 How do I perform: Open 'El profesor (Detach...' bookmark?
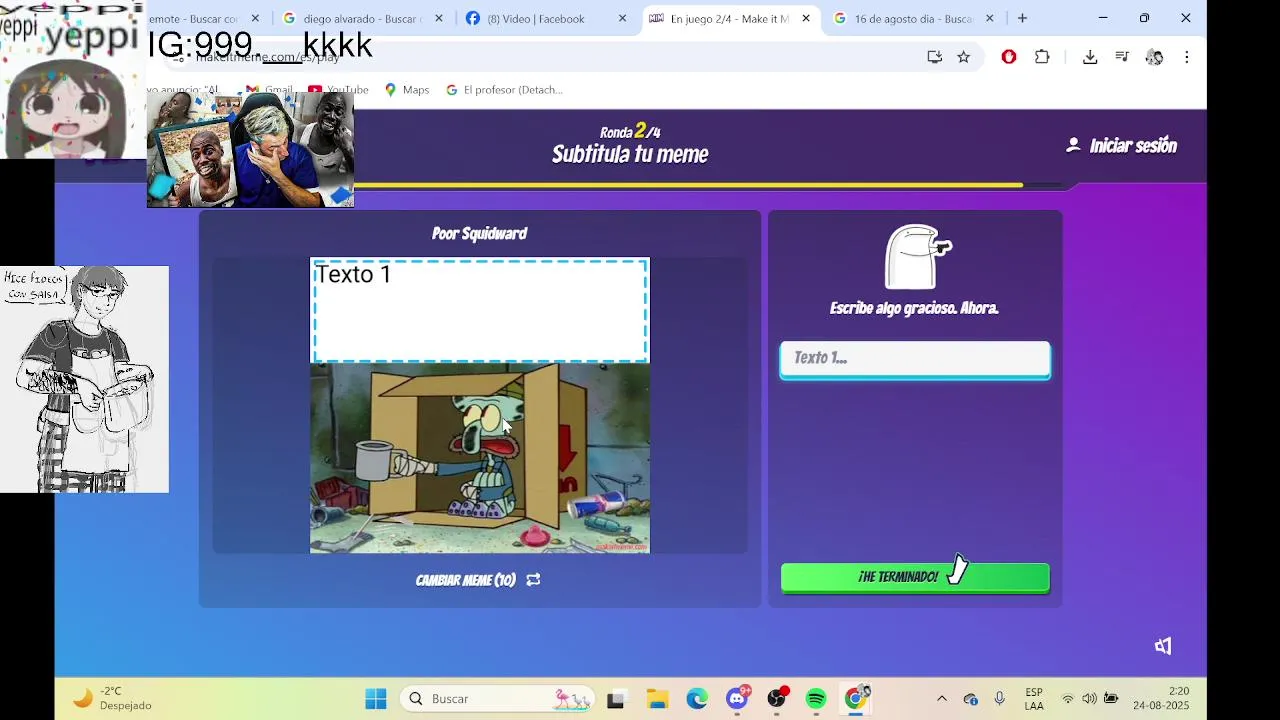click(504, 89)
